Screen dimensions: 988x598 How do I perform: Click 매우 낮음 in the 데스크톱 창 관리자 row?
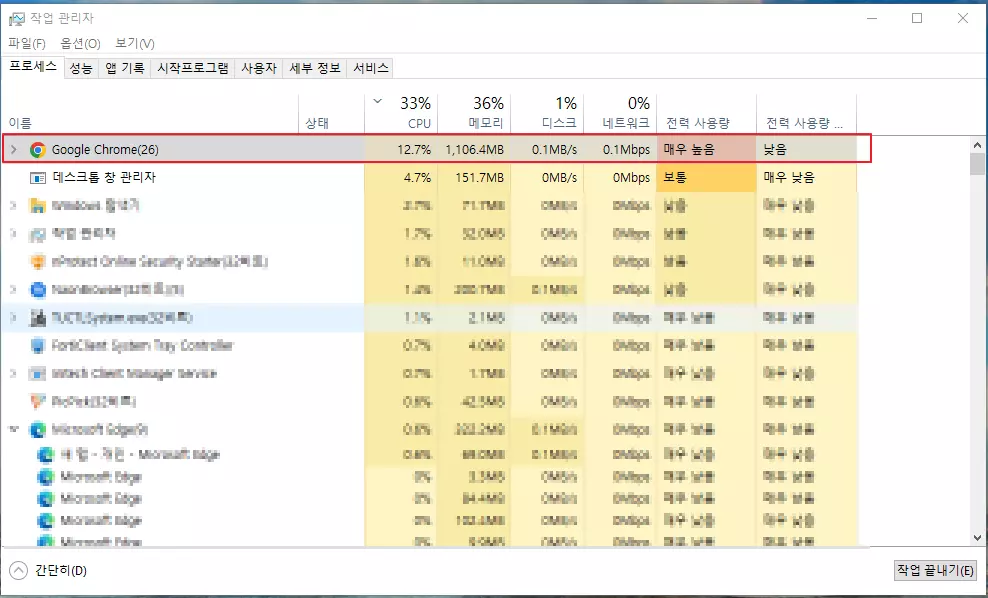(x=789, y=178)
